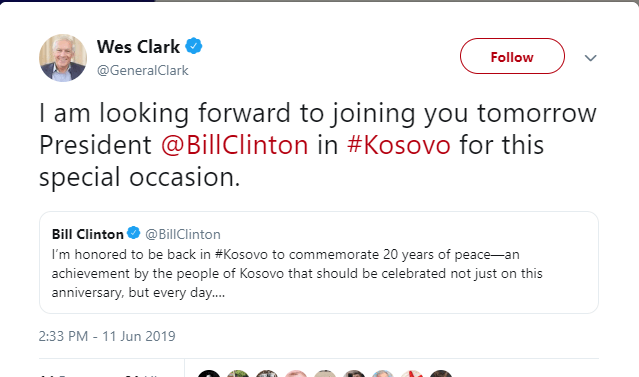Open the Wes Clark display name link
This screenshot has height=377, width=639.
pyautogui.click(x=138, y=47)
